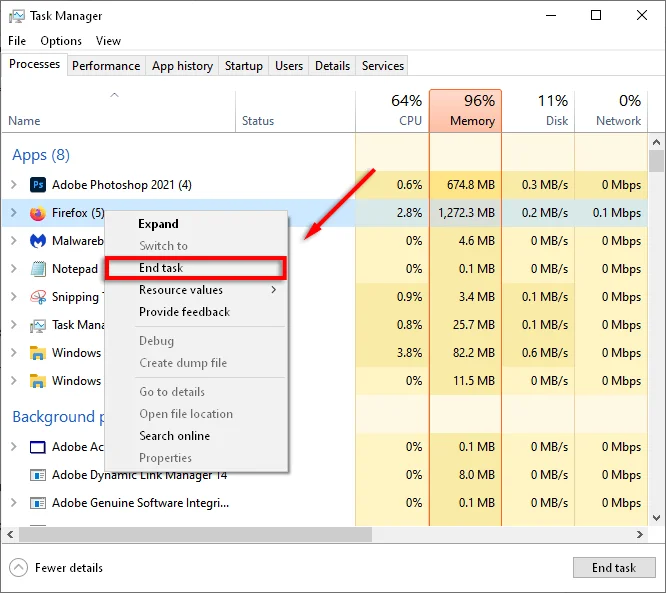Click the vertical scrollbar down arrow
This screenshot has height=593, width=666.
pos(657,518)
